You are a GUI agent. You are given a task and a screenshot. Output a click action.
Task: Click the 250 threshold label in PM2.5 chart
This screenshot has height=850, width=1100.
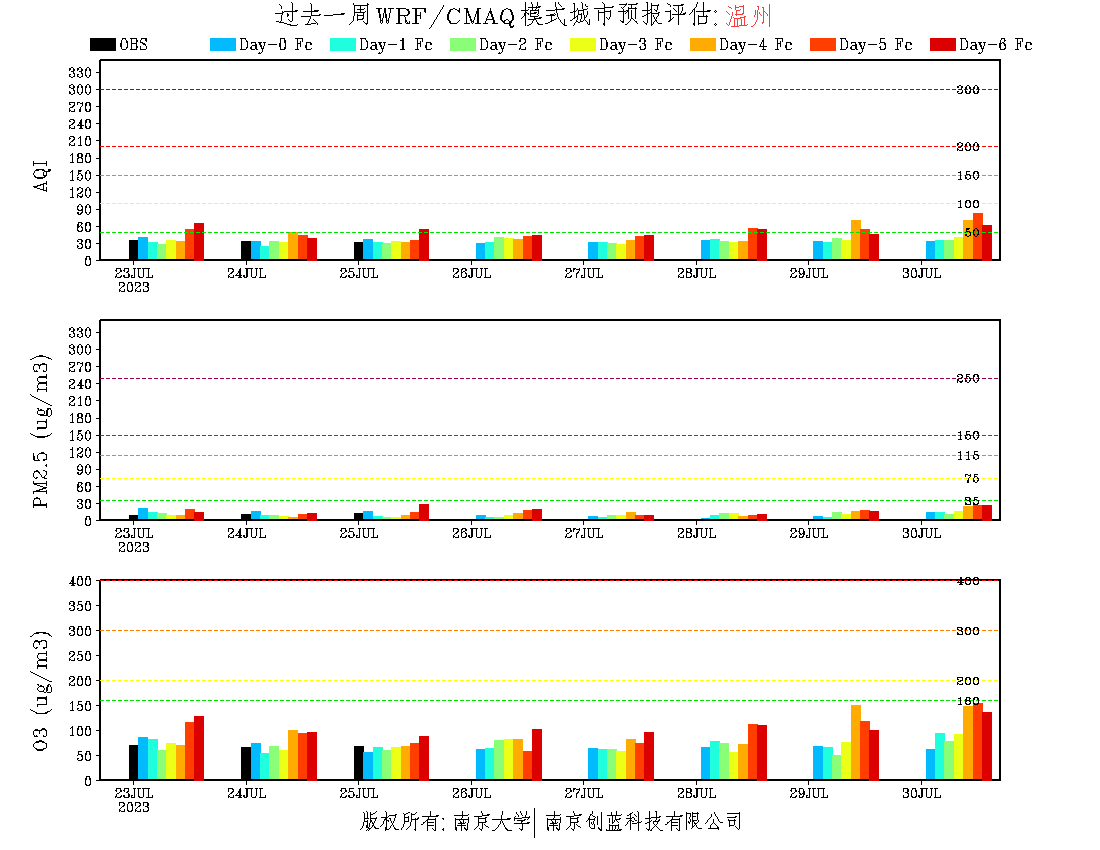point(967,378)
